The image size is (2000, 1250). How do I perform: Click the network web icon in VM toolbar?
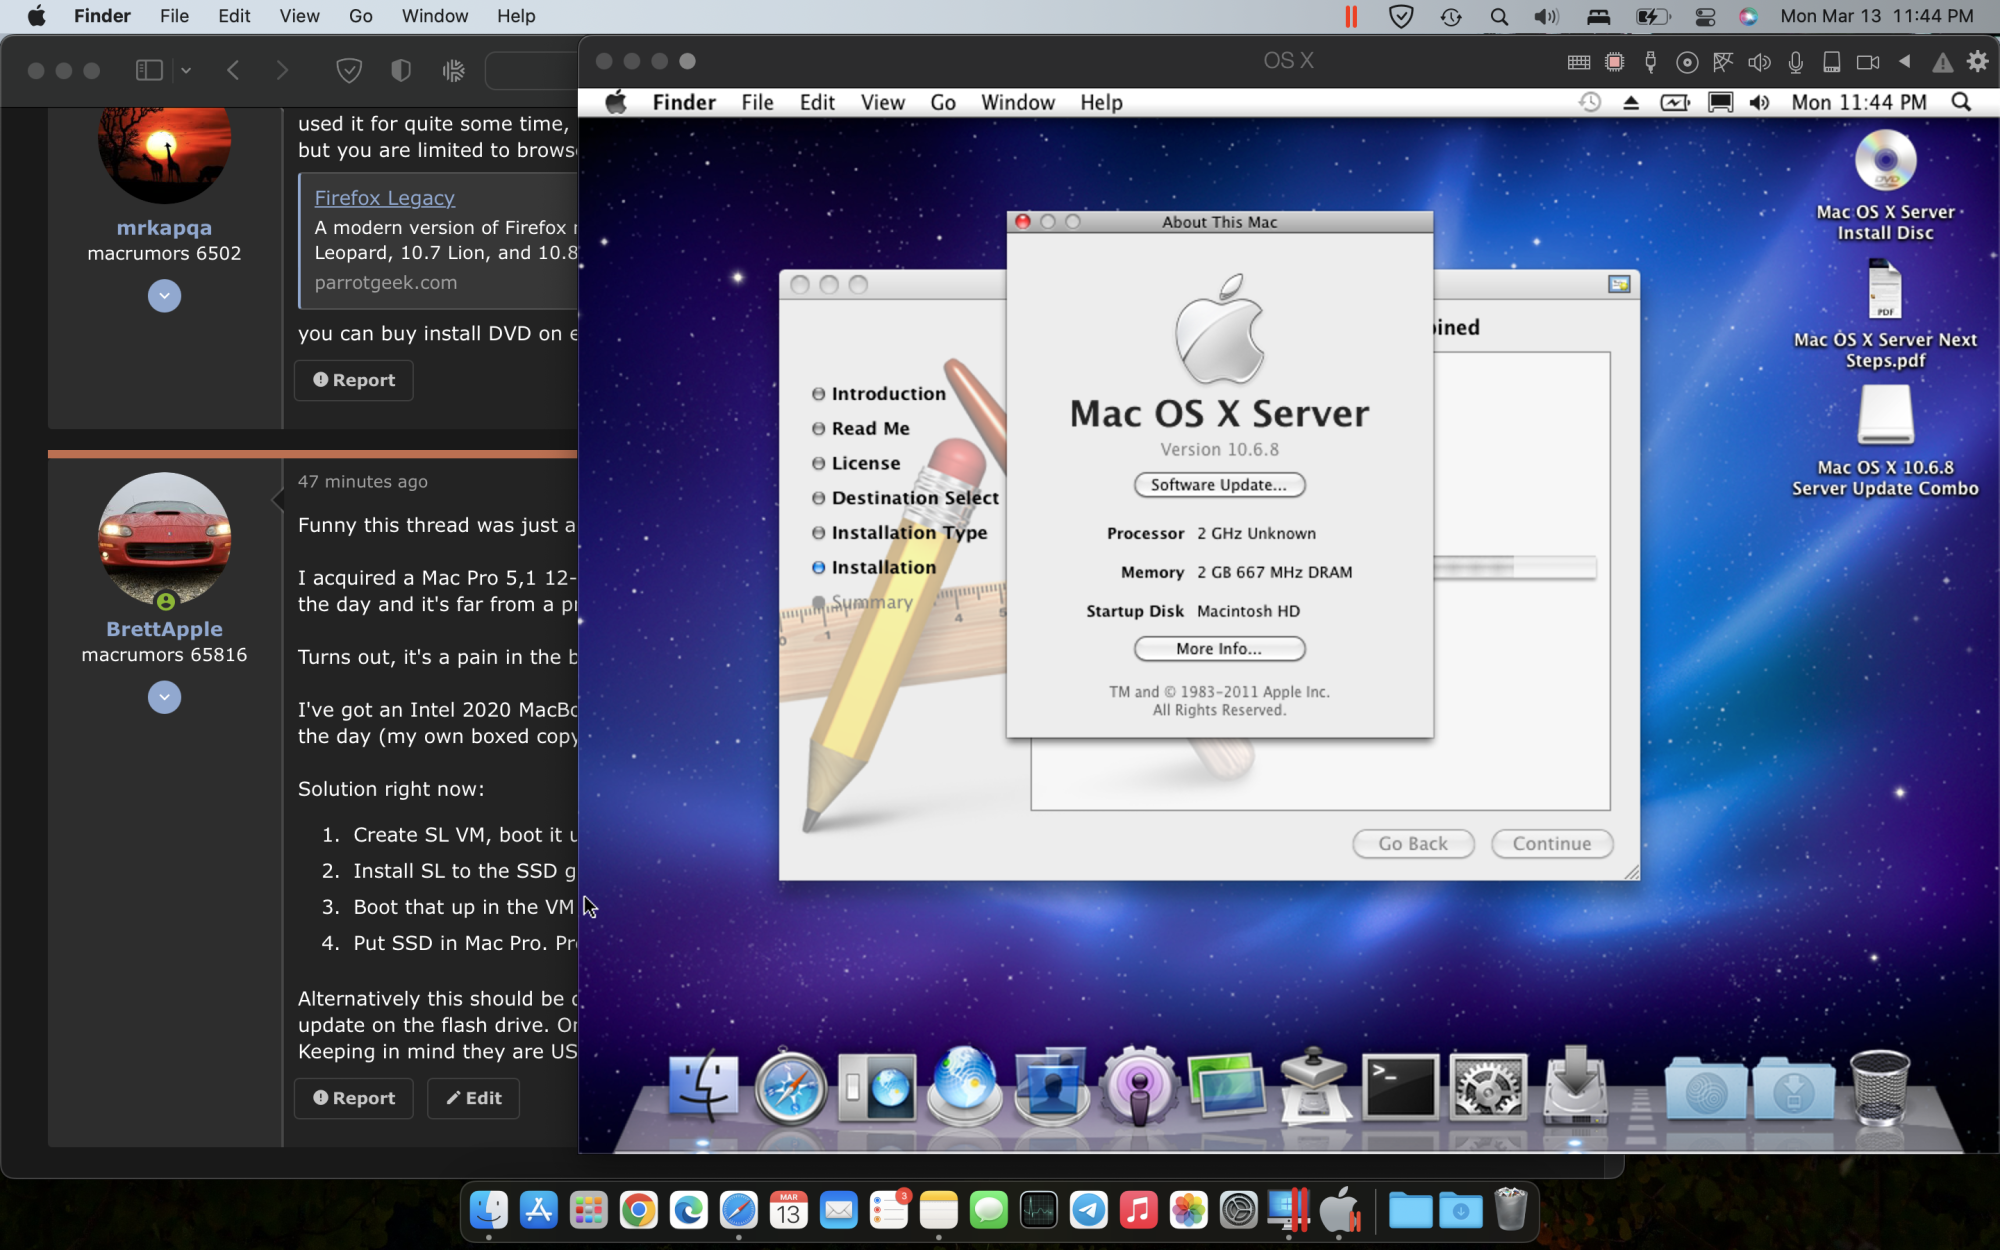click(x=1723, y=62)
